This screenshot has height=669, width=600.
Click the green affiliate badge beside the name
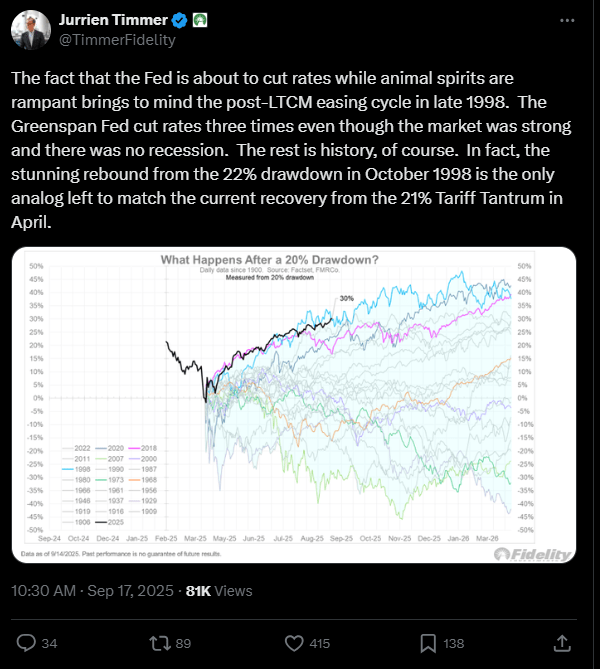198,20
